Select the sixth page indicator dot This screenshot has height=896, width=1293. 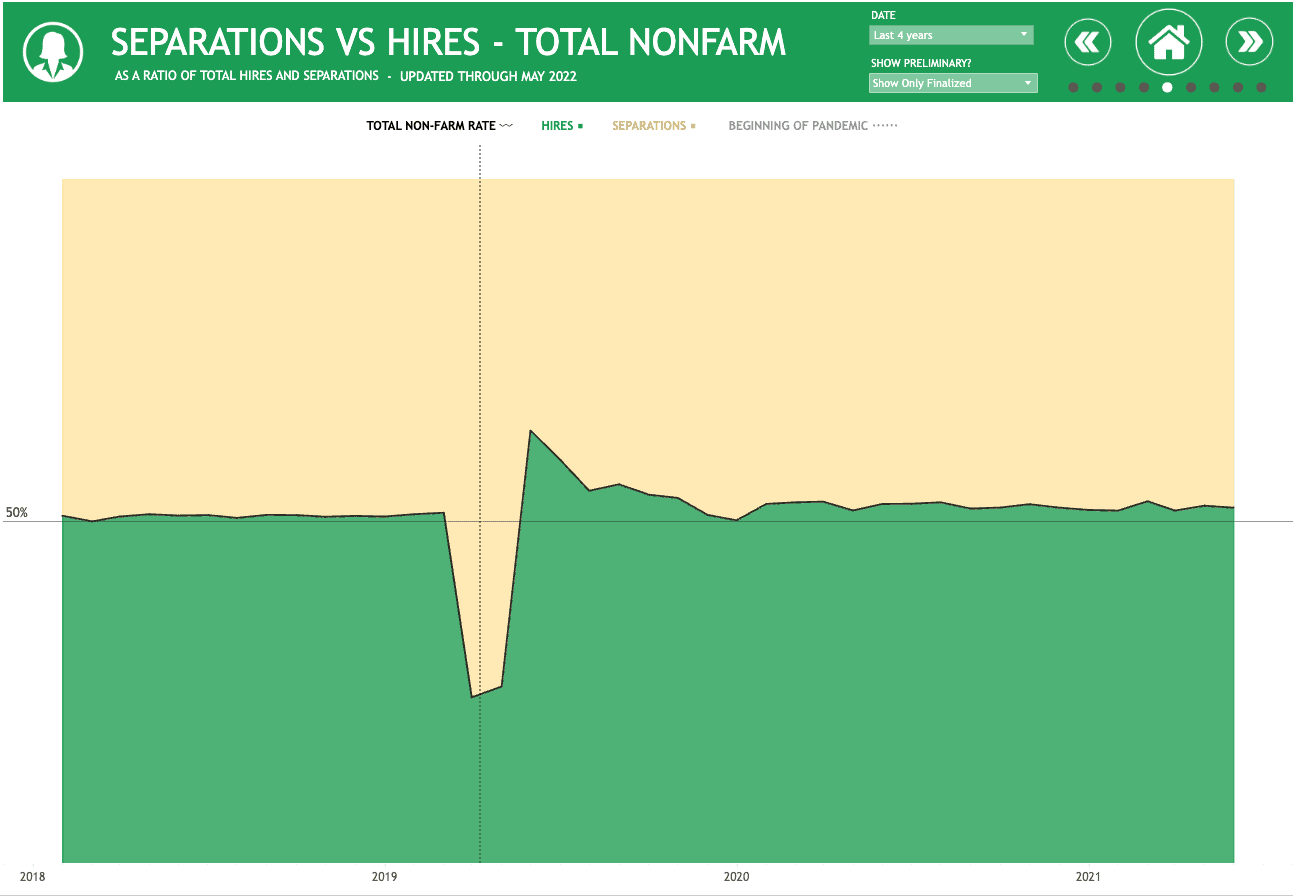(1191, 87)
